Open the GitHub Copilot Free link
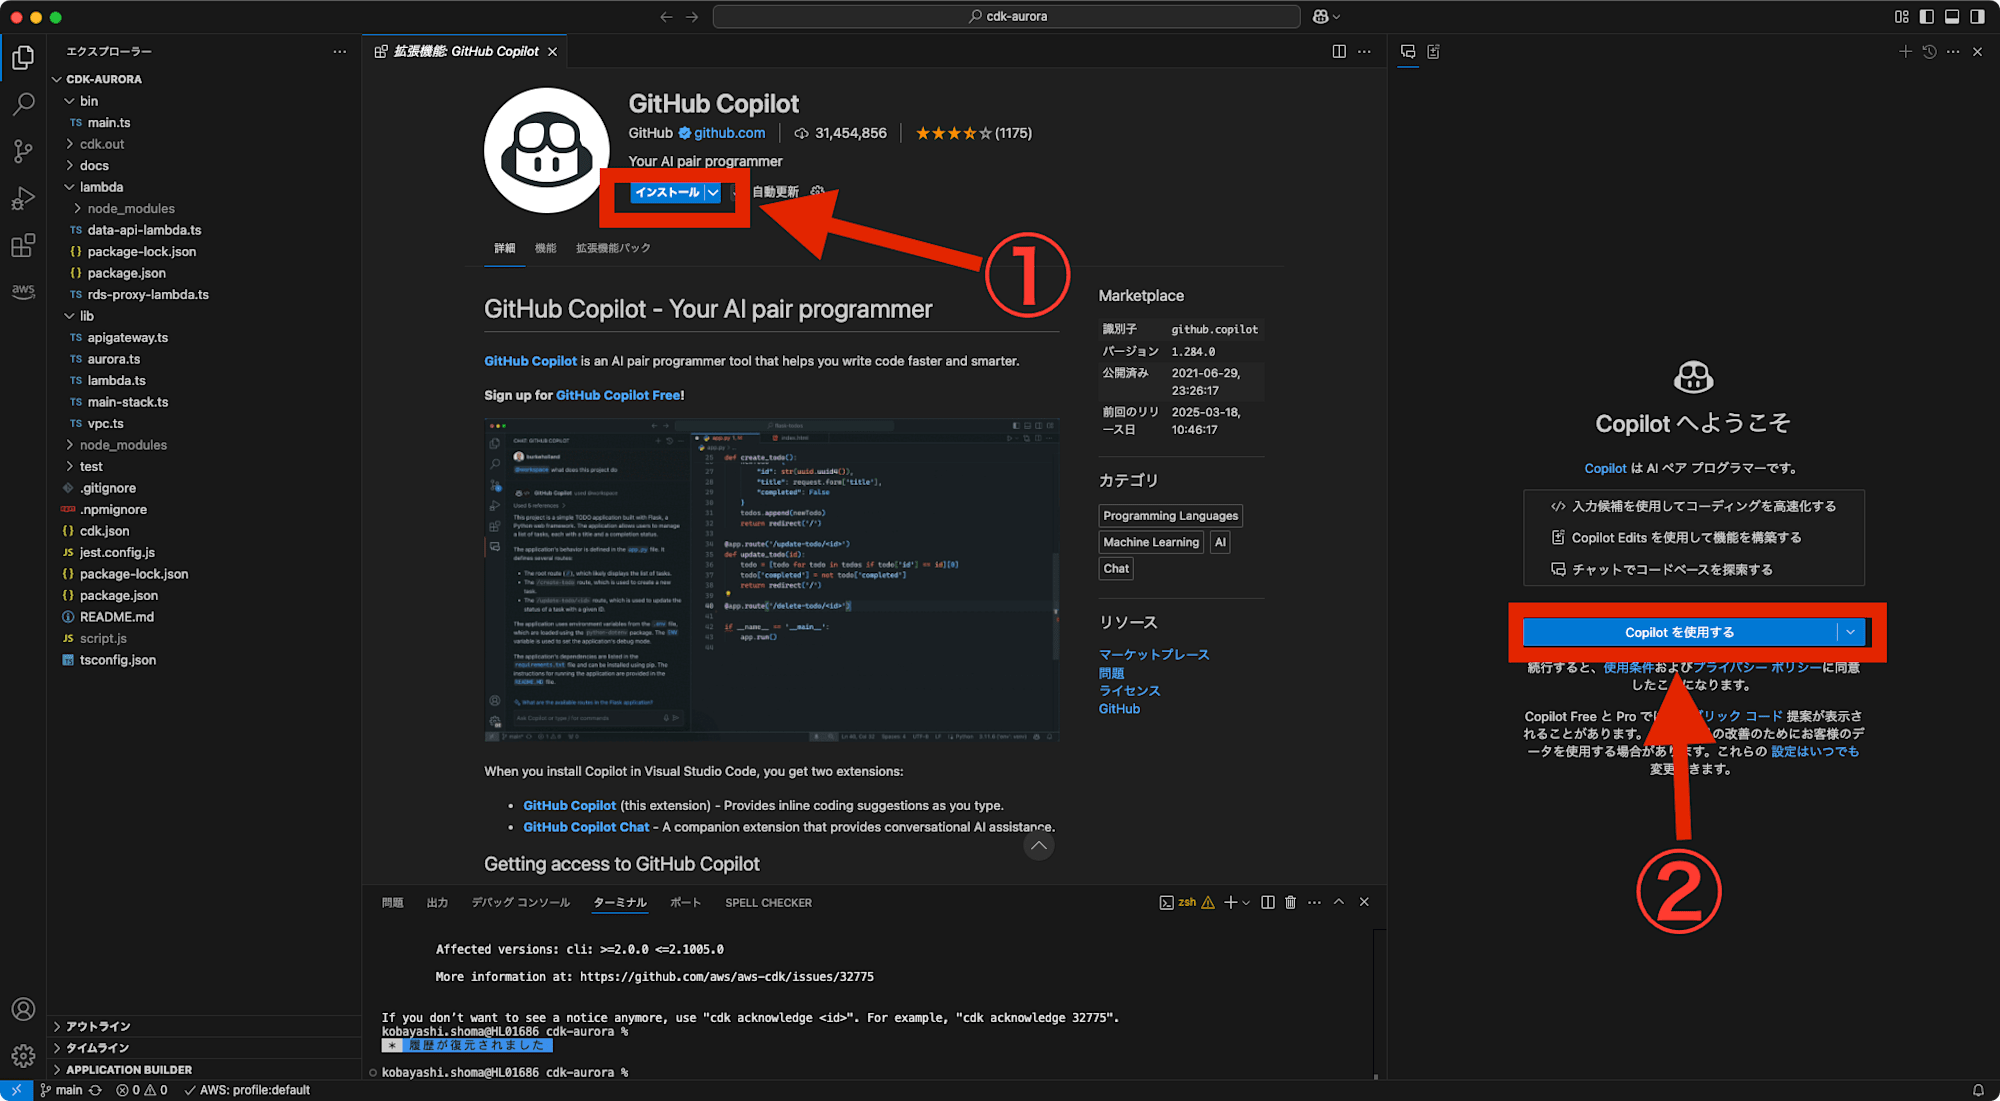This screenshot has height=1101, width=2000. point(618,395)
